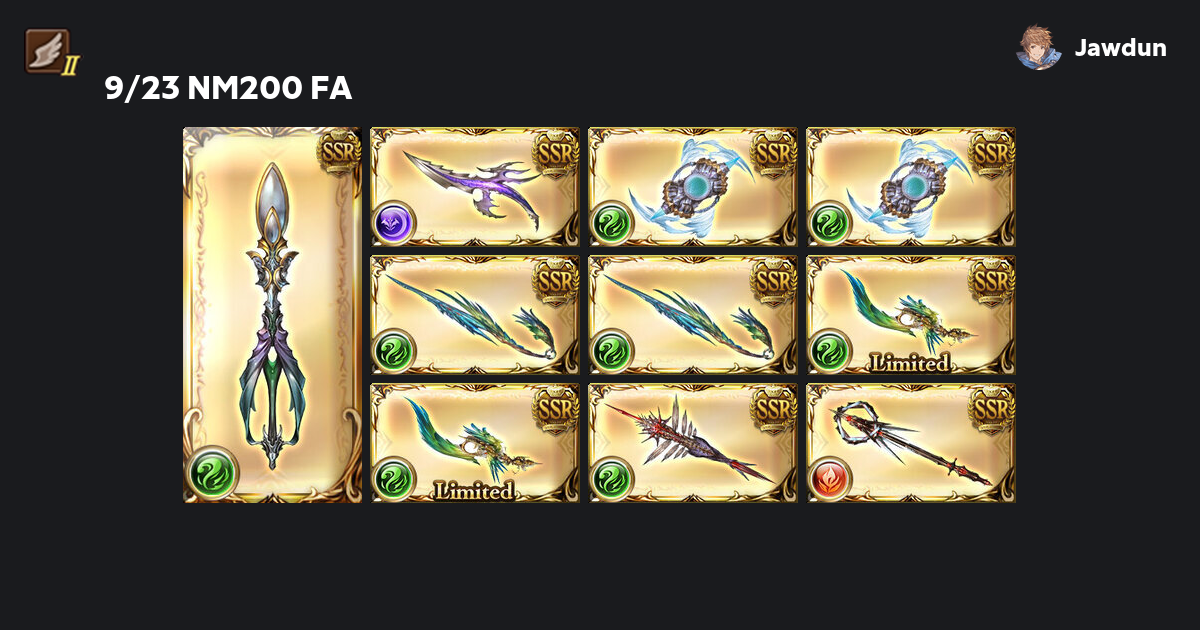Select the fire element staff weapon
This screenshot has height=630, width=1200.
click(911, 443)
